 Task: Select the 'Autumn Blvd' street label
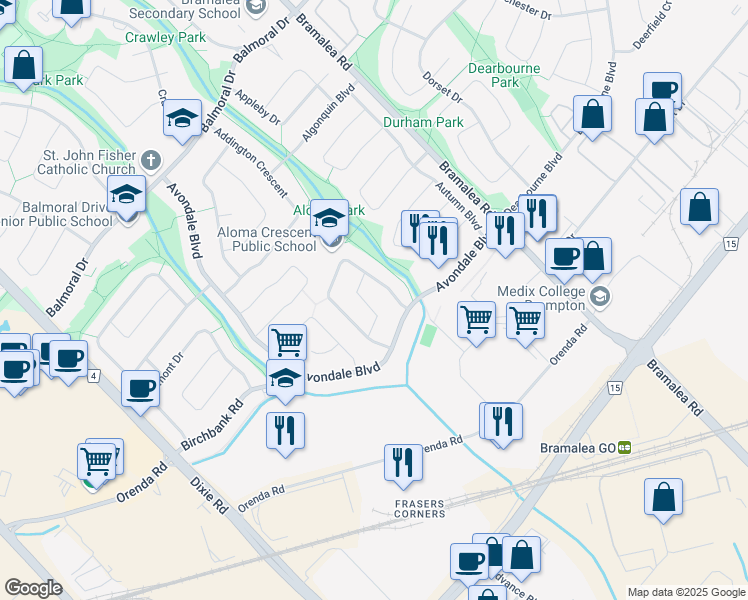tap(458, 205)
